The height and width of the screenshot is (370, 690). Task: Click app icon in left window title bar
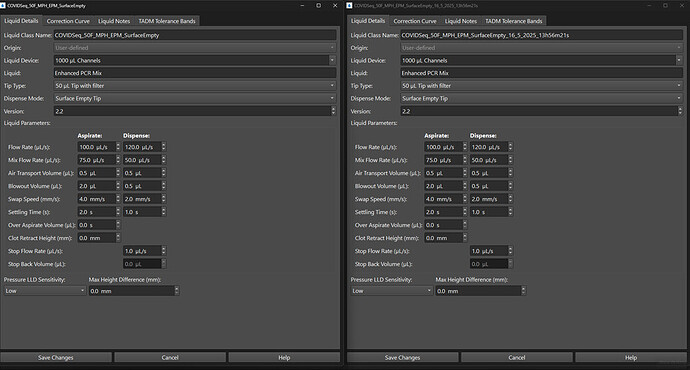tap(3, 5)
